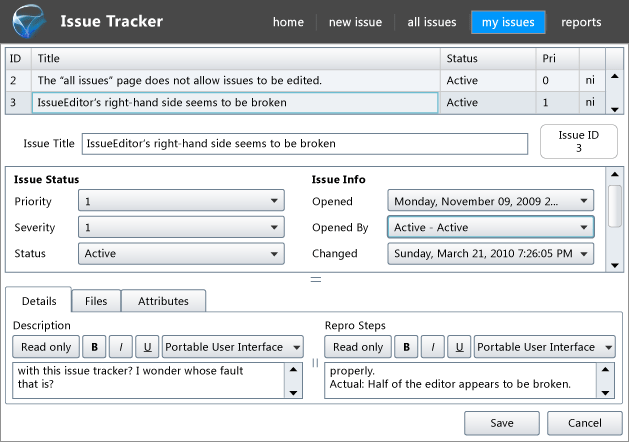Click the Issue Tracker logo icon
Viewport: 629px width, 442px height.
(27, 22)
